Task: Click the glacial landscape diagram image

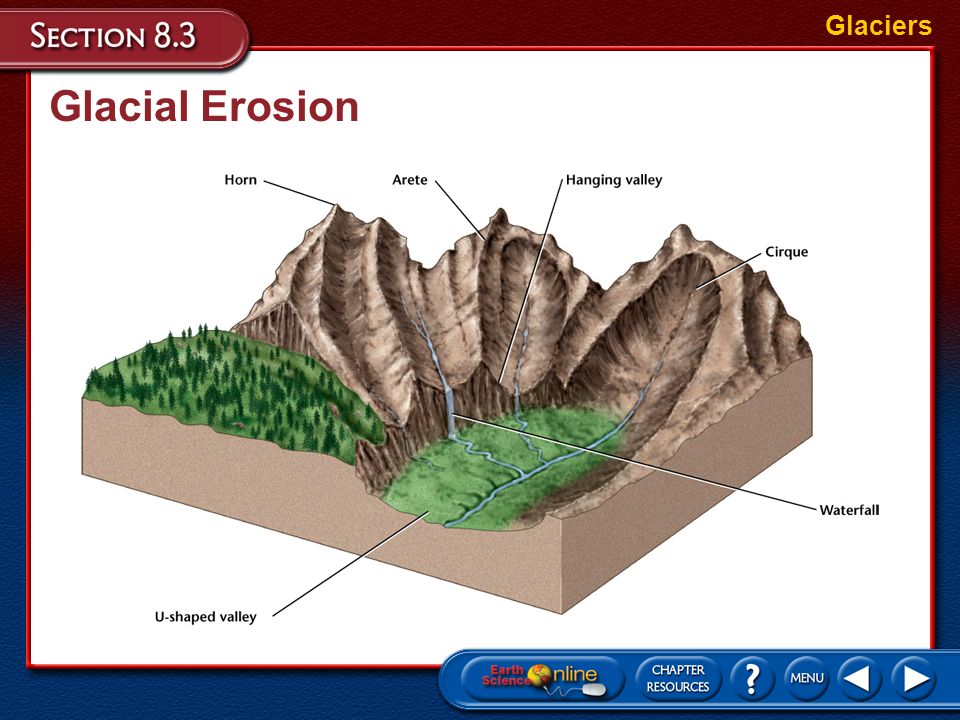Action: click(x=448, y=409)
